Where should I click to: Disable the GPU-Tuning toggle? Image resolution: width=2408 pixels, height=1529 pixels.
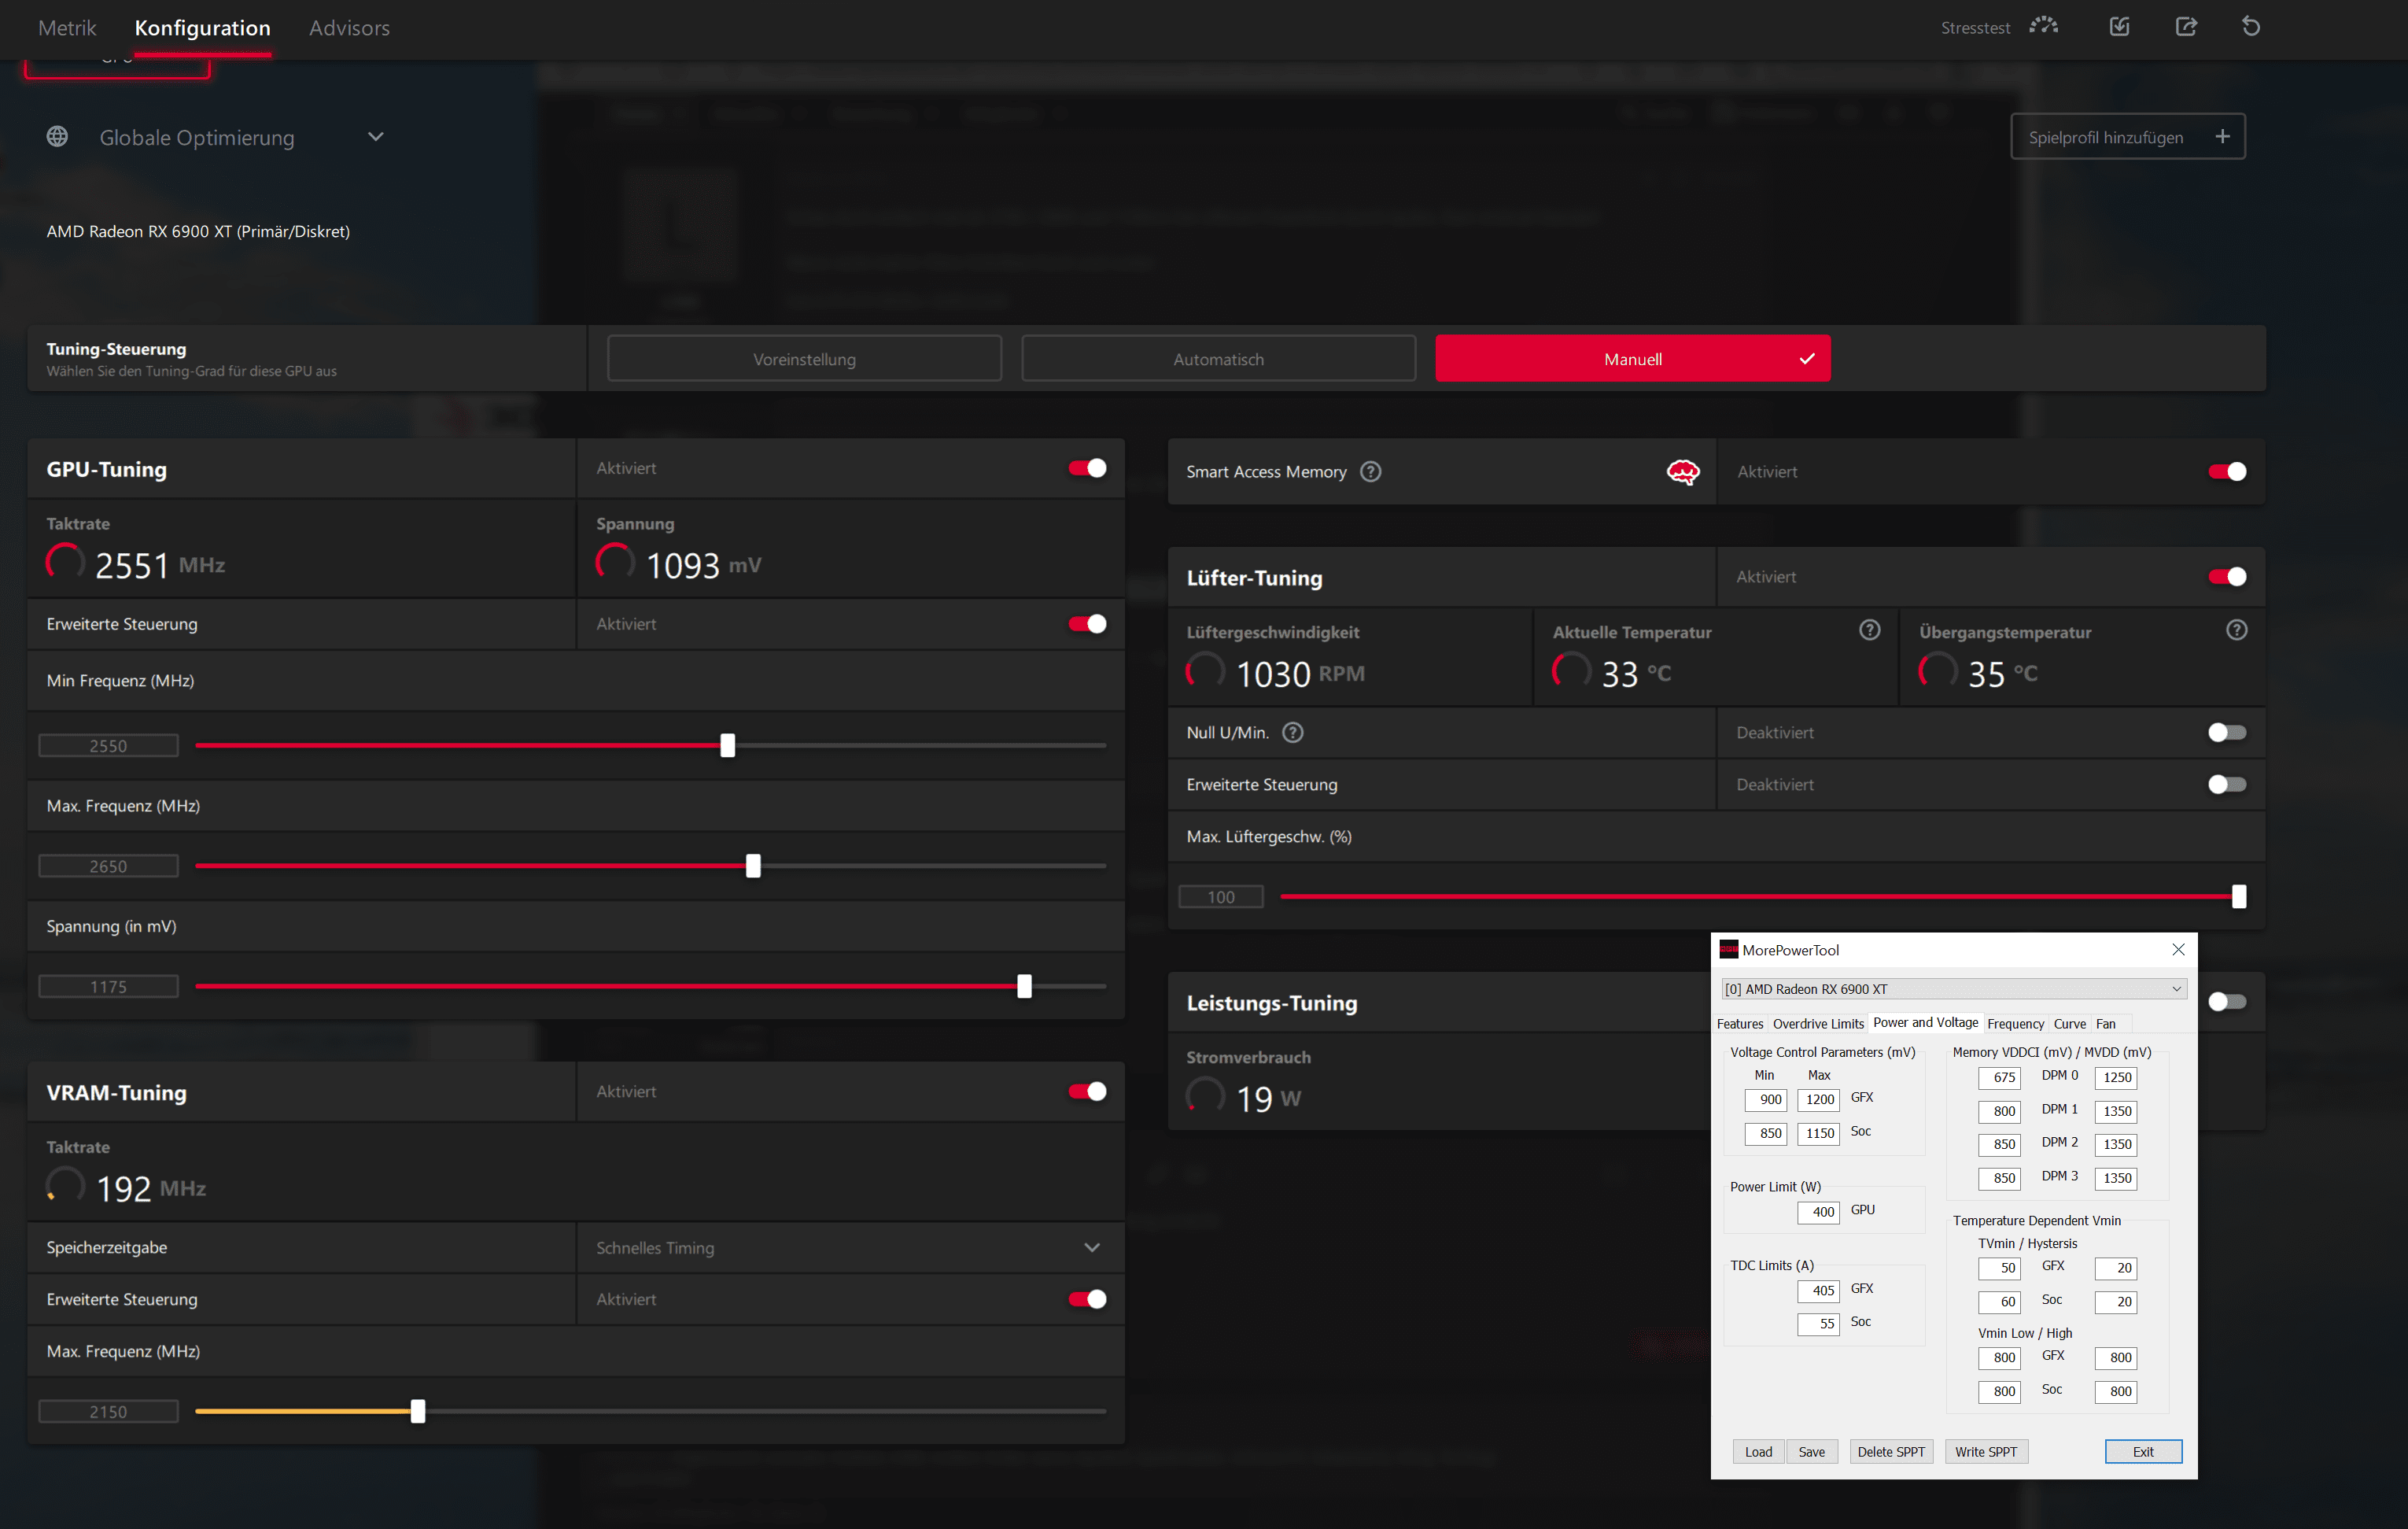[1087, 468]
